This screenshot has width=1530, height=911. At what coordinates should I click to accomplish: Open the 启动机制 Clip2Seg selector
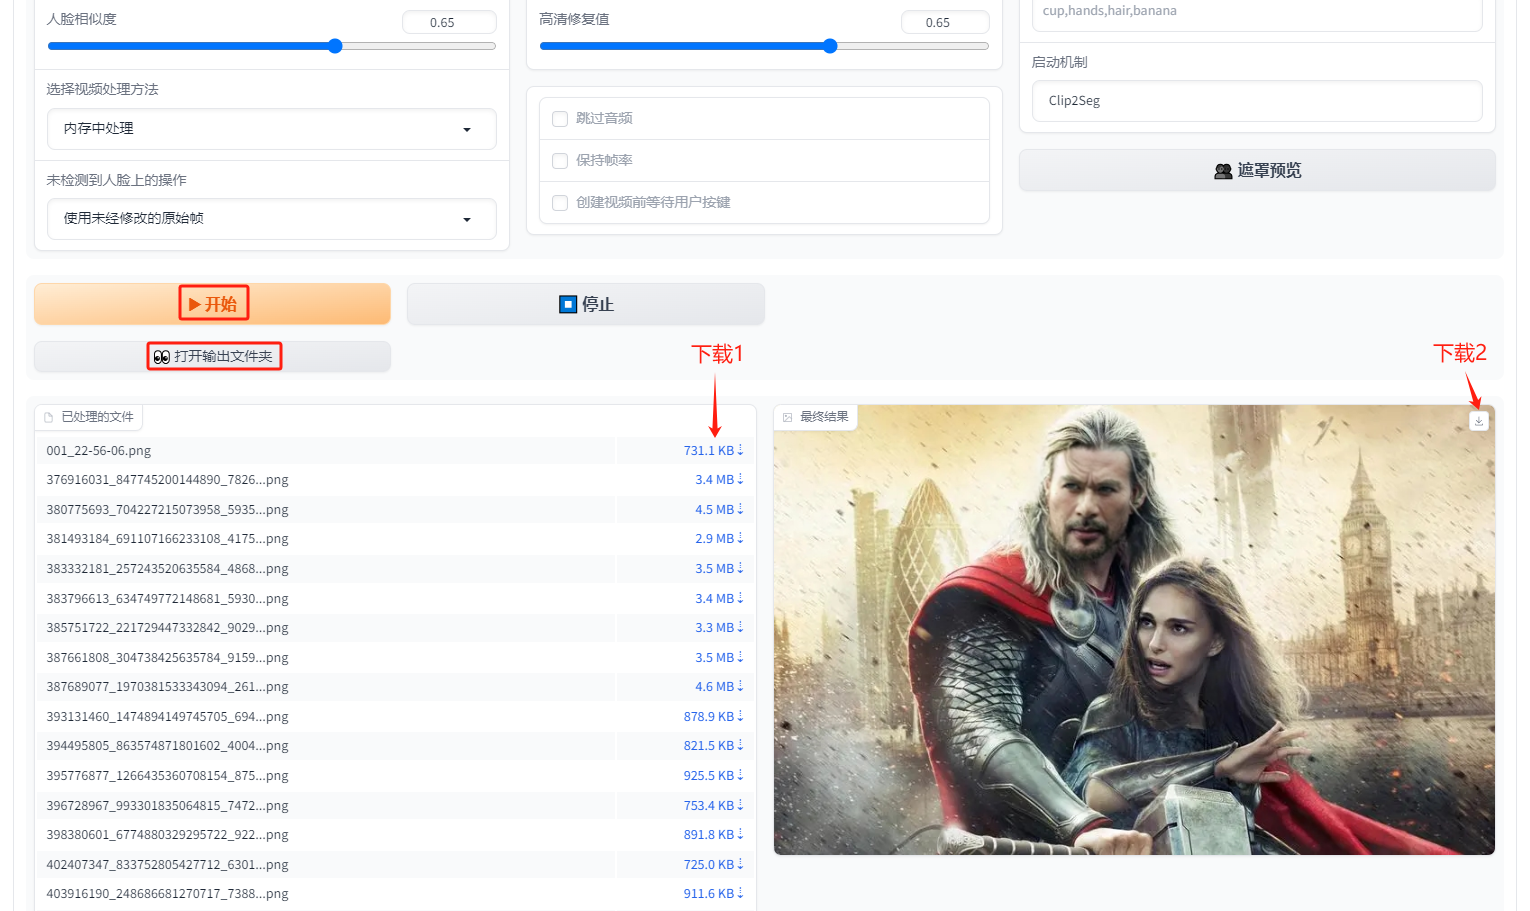tap(1256, 101)
